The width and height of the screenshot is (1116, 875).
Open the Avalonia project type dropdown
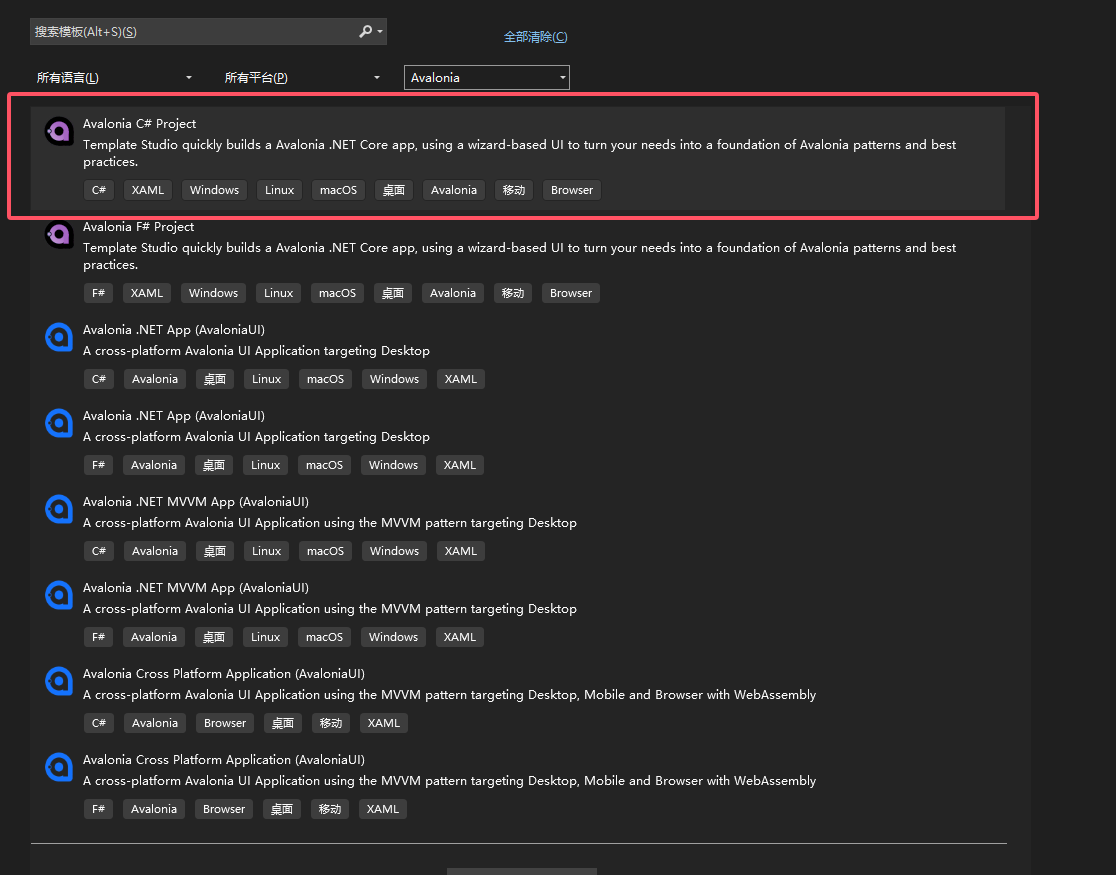[487, 78]
